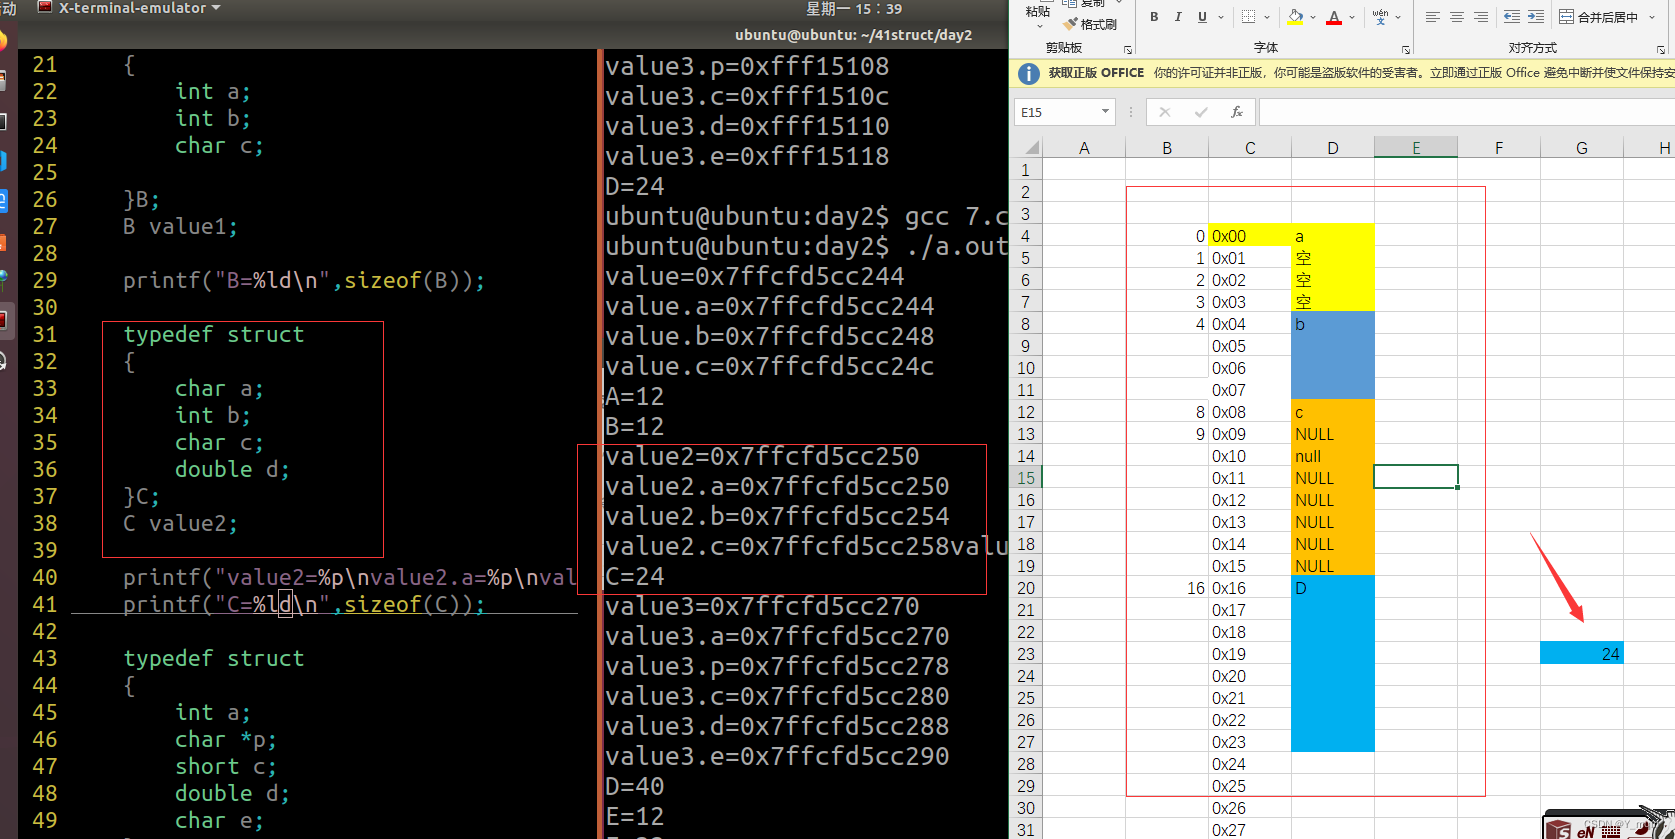Click info icon on Office warning bar

[1028, 73]
